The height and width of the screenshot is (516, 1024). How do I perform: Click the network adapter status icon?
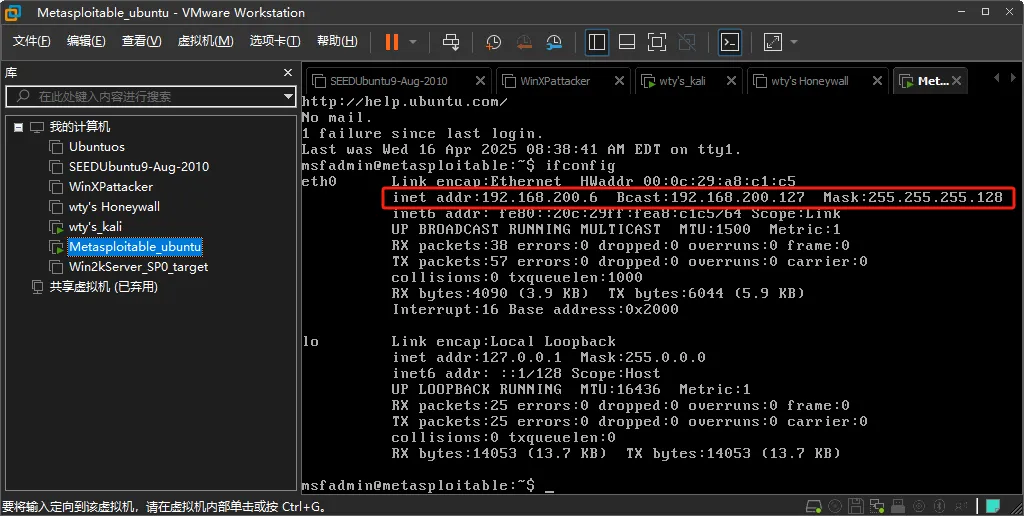click(877, 506)
